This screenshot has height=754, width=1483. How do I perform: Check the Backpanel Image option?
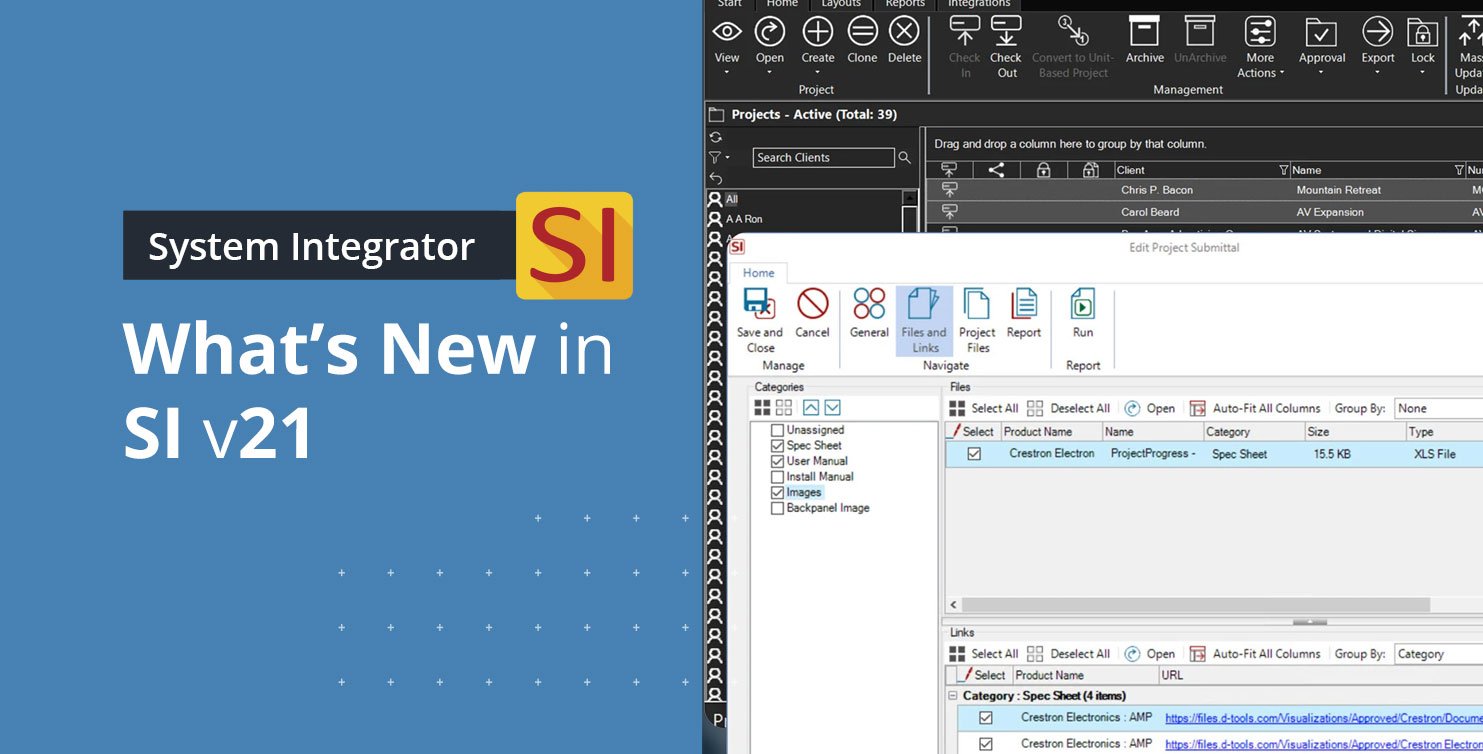pyautogui.click(x=777, y=508)
